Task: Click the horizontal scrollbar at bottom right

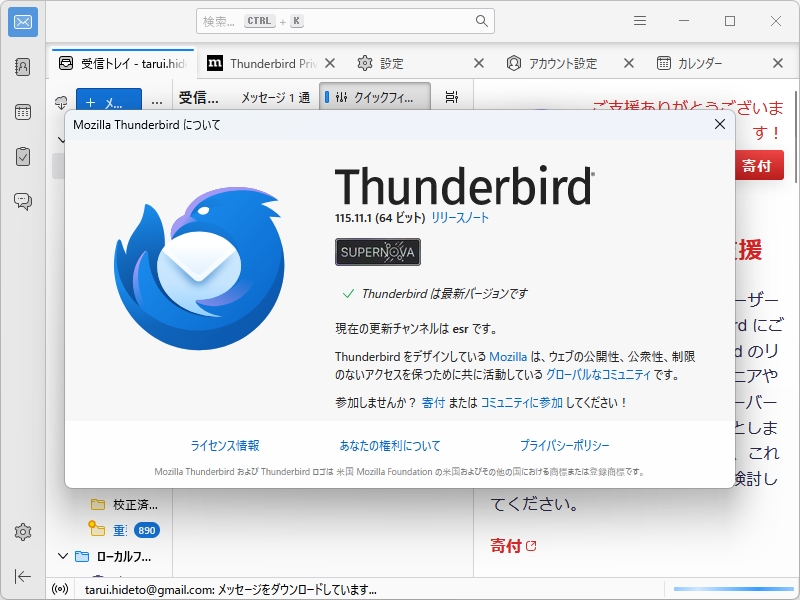Action: [x=728, y=589]
